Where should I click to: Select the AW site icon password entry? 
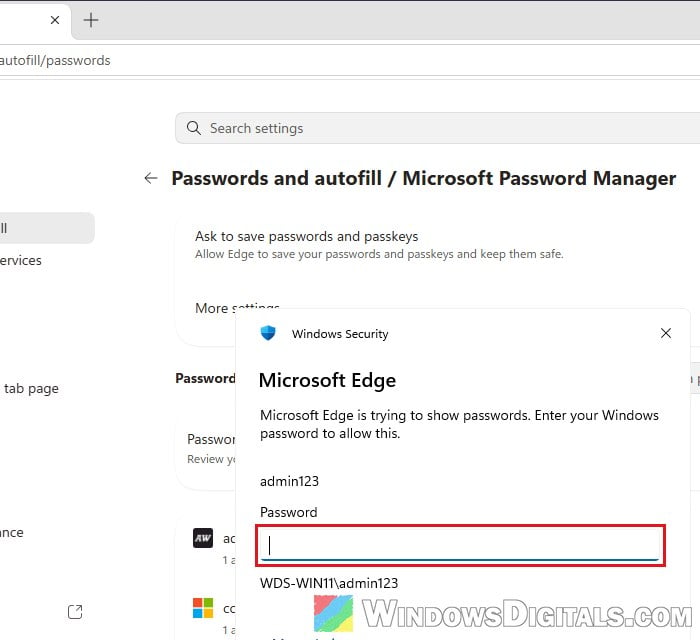203,538
